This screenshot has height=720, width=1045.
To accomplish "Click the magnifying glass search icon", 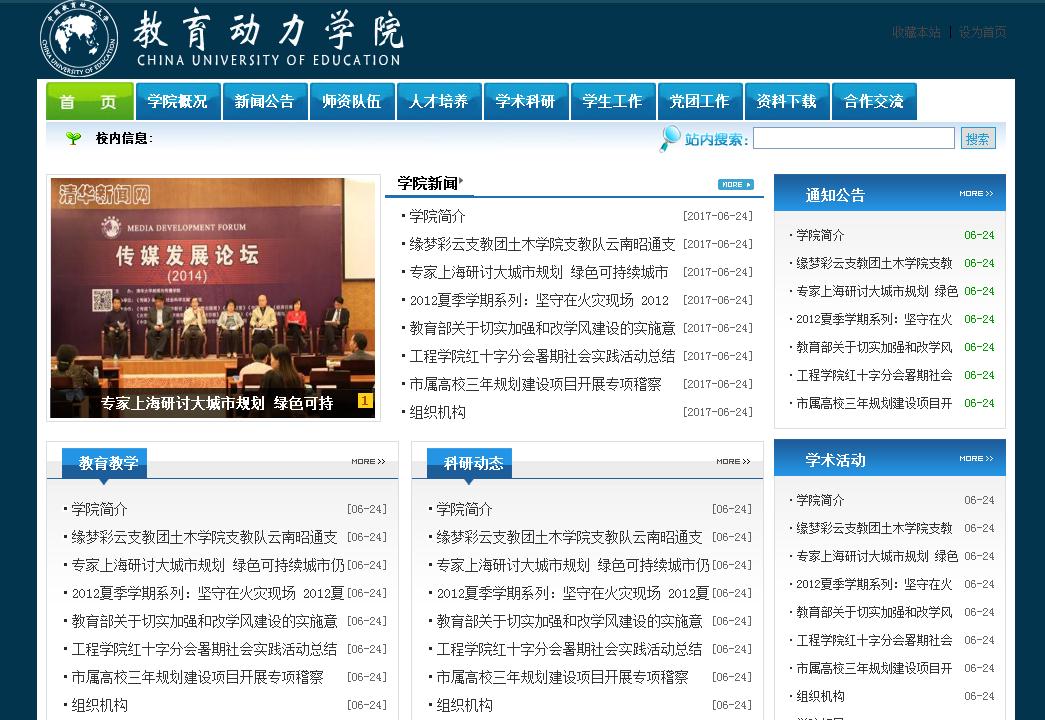I will 669,139.
